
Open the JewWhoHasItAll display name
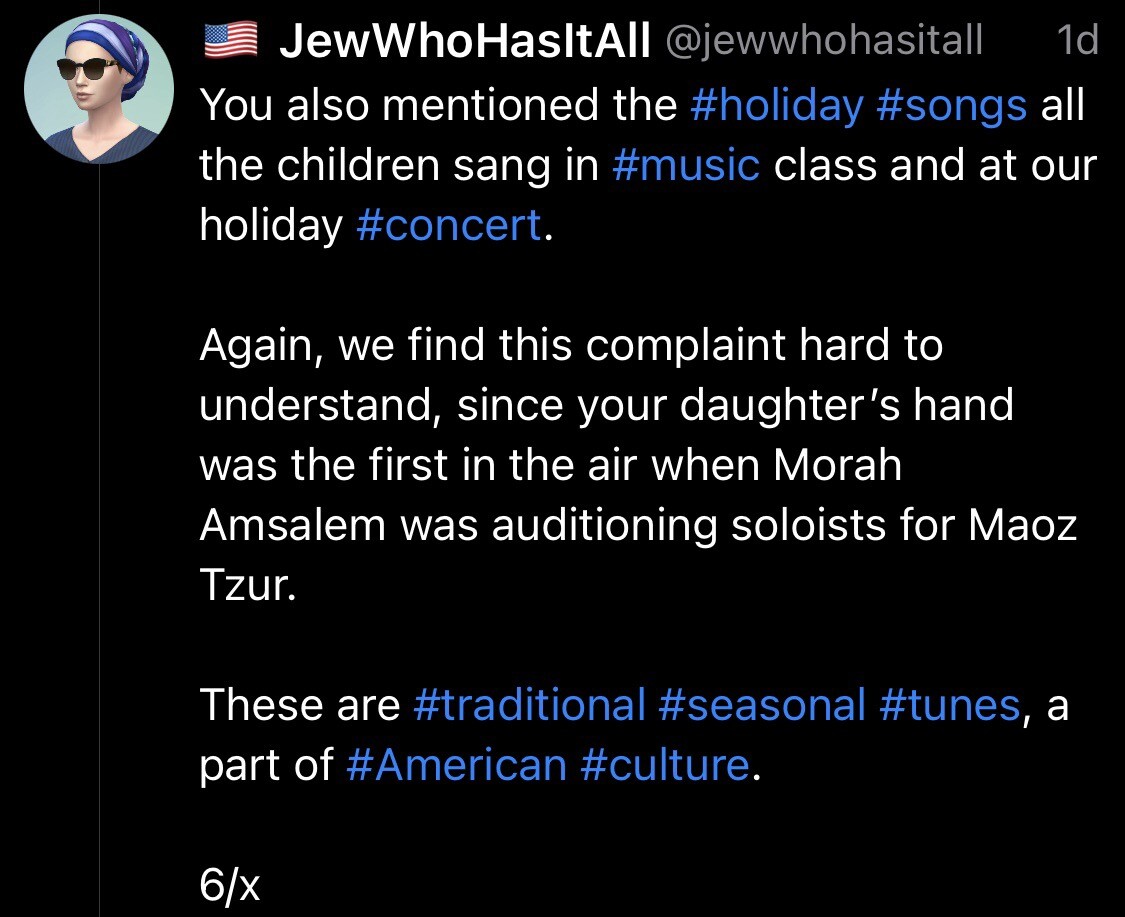pos(464,41)
